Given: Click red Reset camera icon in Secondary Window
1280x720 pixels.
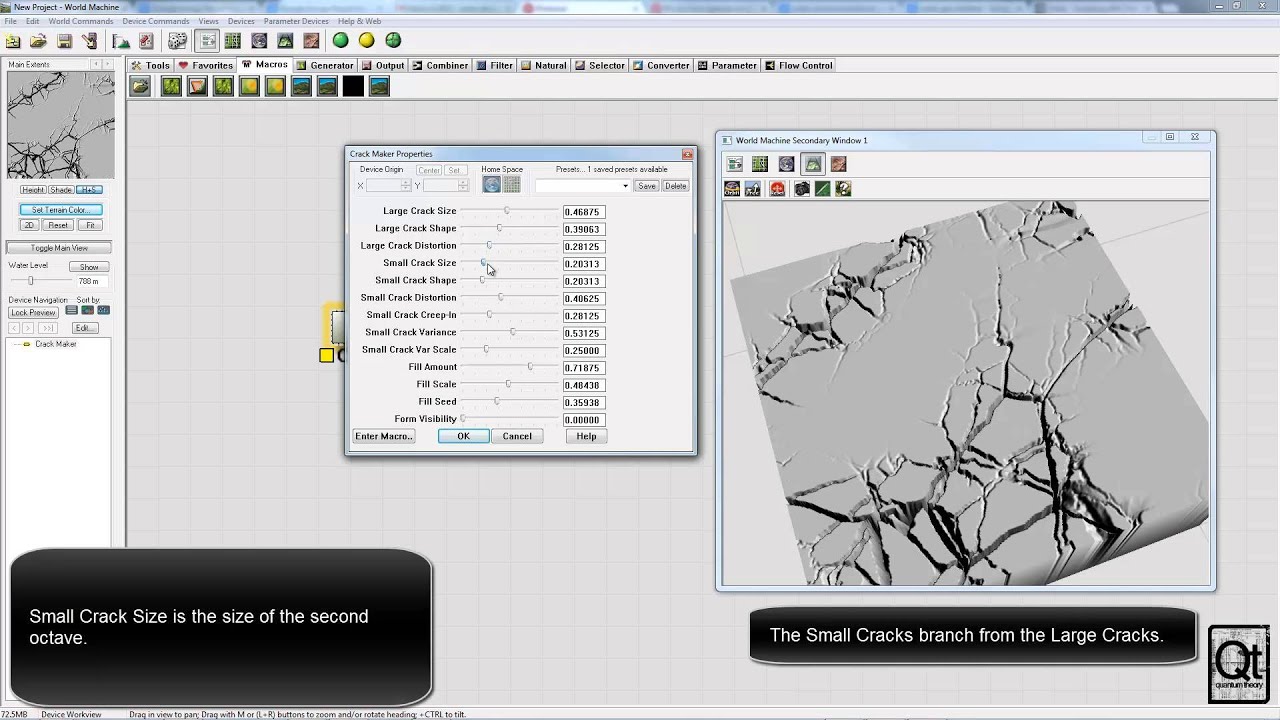Looking at the screenshot, I should [778, 188].
